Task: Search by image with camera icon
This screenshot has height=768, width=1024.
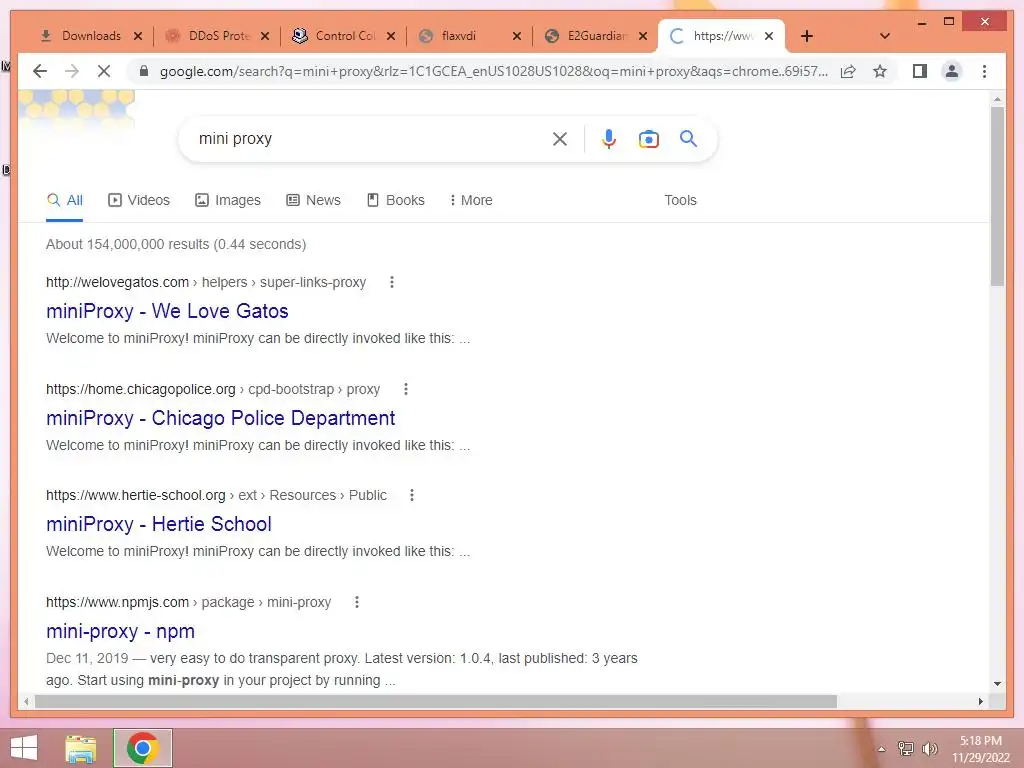Action: tap(648, 138)
